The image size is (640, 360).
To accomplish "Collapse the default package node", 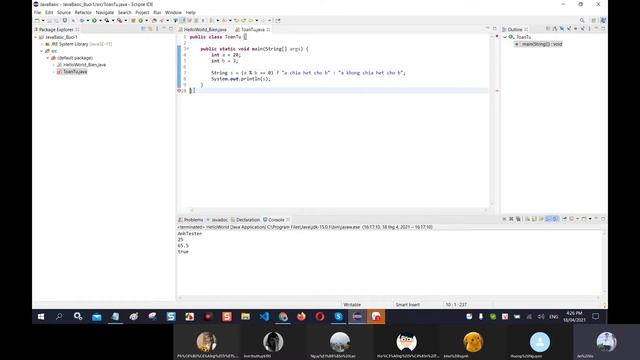I will [47, 58].
